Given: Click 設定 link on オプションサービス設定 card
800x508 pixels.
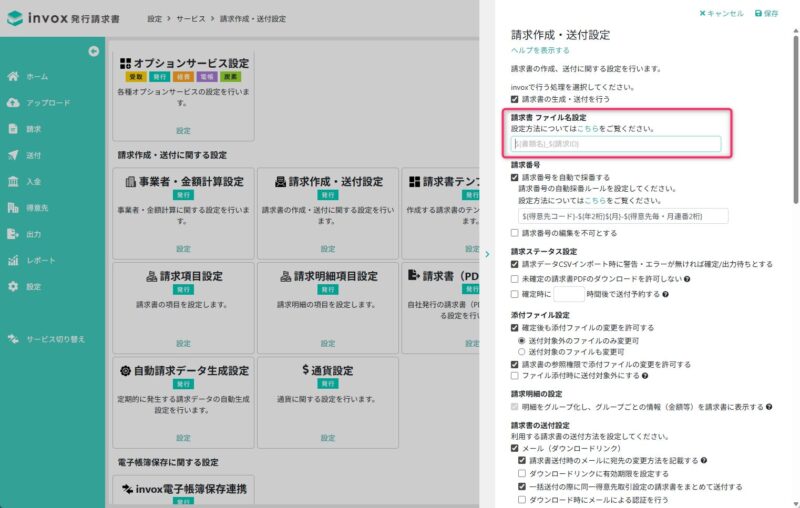Looking at the screenshot, I should click(183, 131).
